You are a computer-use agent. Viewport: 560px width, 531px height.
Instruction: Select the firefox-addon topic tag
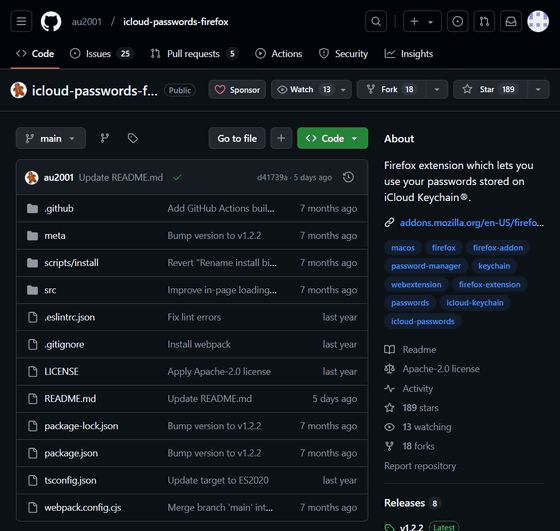498,247
